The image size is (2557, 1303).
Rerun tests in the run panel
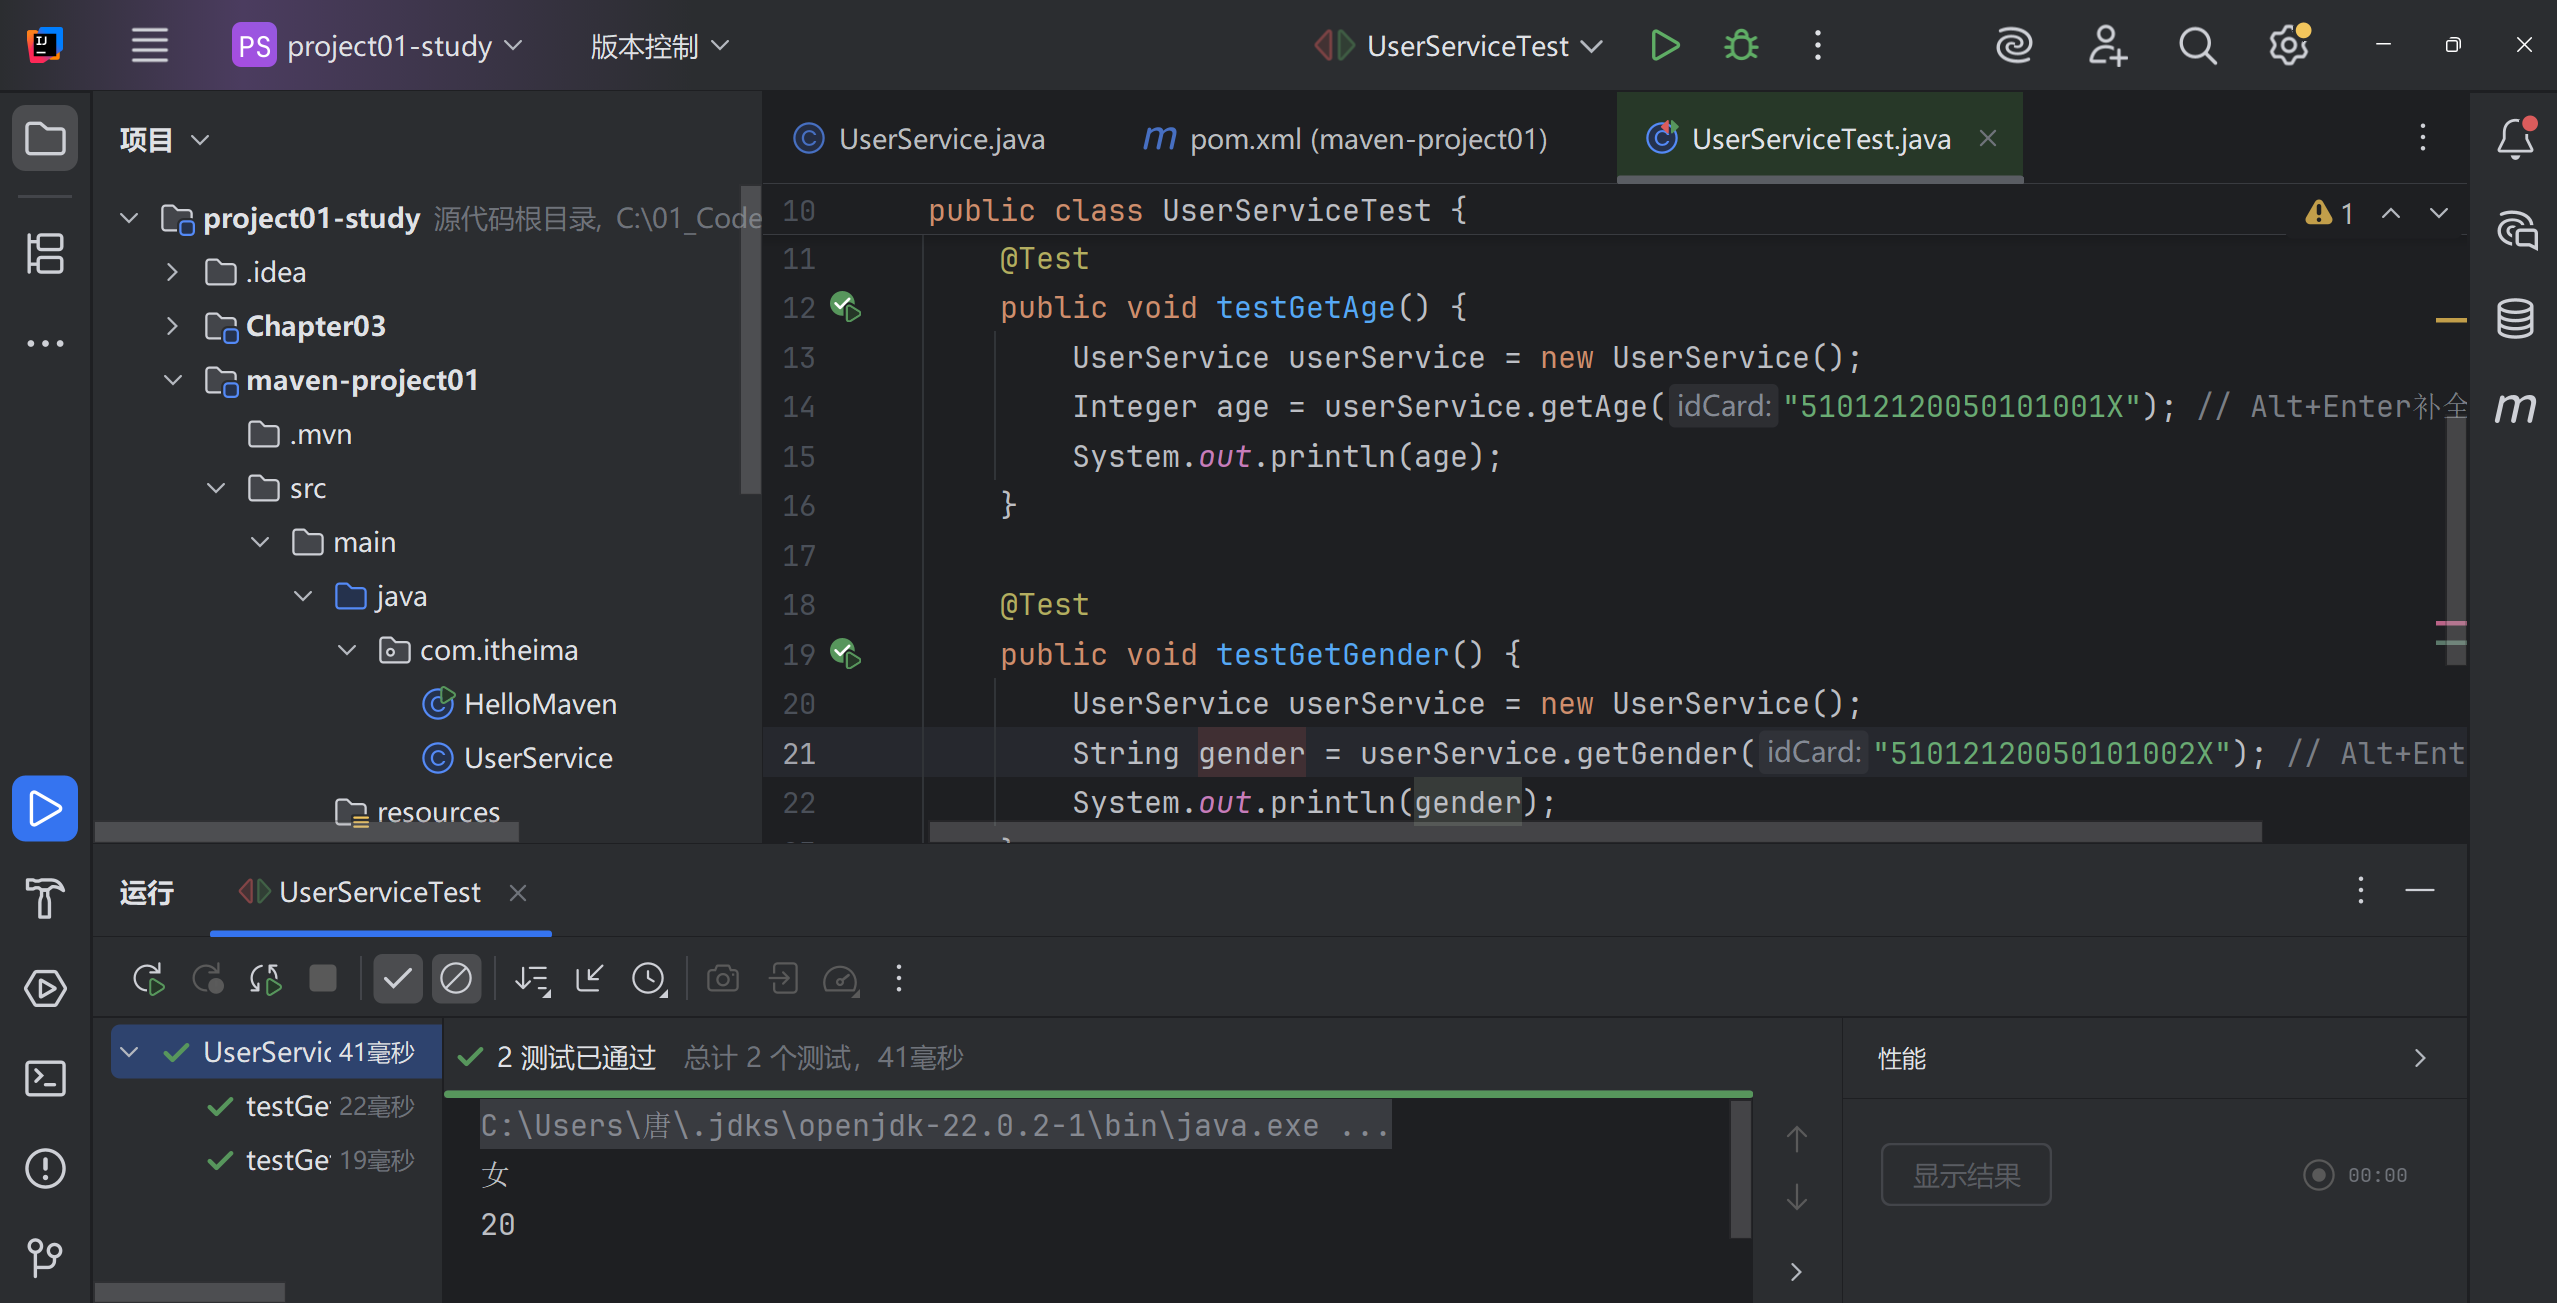148,979
